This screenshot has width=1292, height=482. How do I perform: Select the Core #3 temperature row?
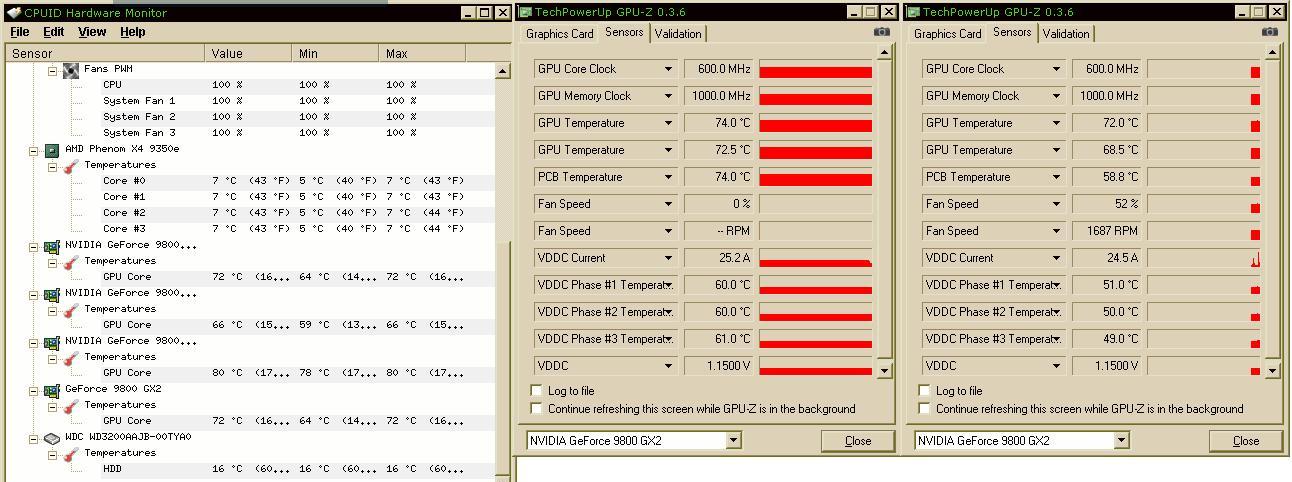[297, 229]
